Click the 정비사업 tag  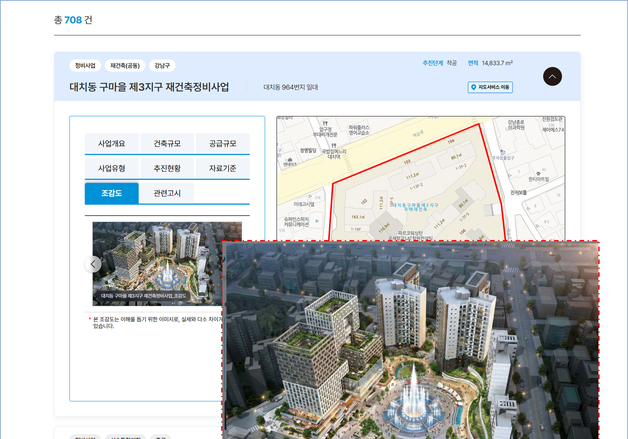85,66
